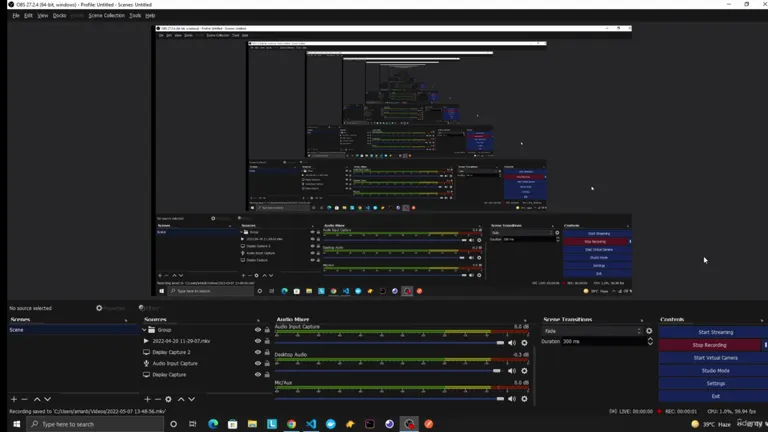The width and height of the screenshot is (768, 432).
Task: Open the Edit menu
Action: tap(28, 16)
